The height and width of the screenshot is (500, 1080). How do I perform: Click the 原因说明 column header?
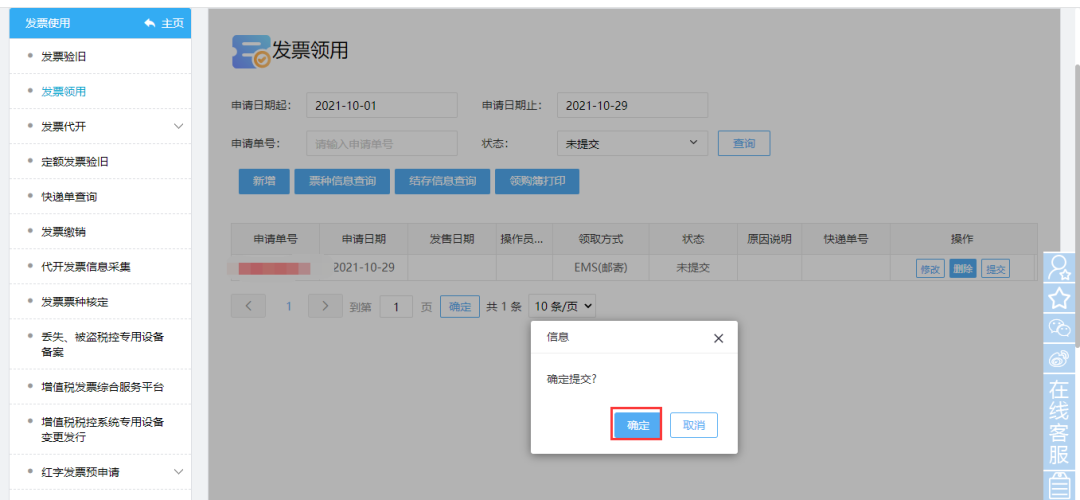click(x=769, y=239)
